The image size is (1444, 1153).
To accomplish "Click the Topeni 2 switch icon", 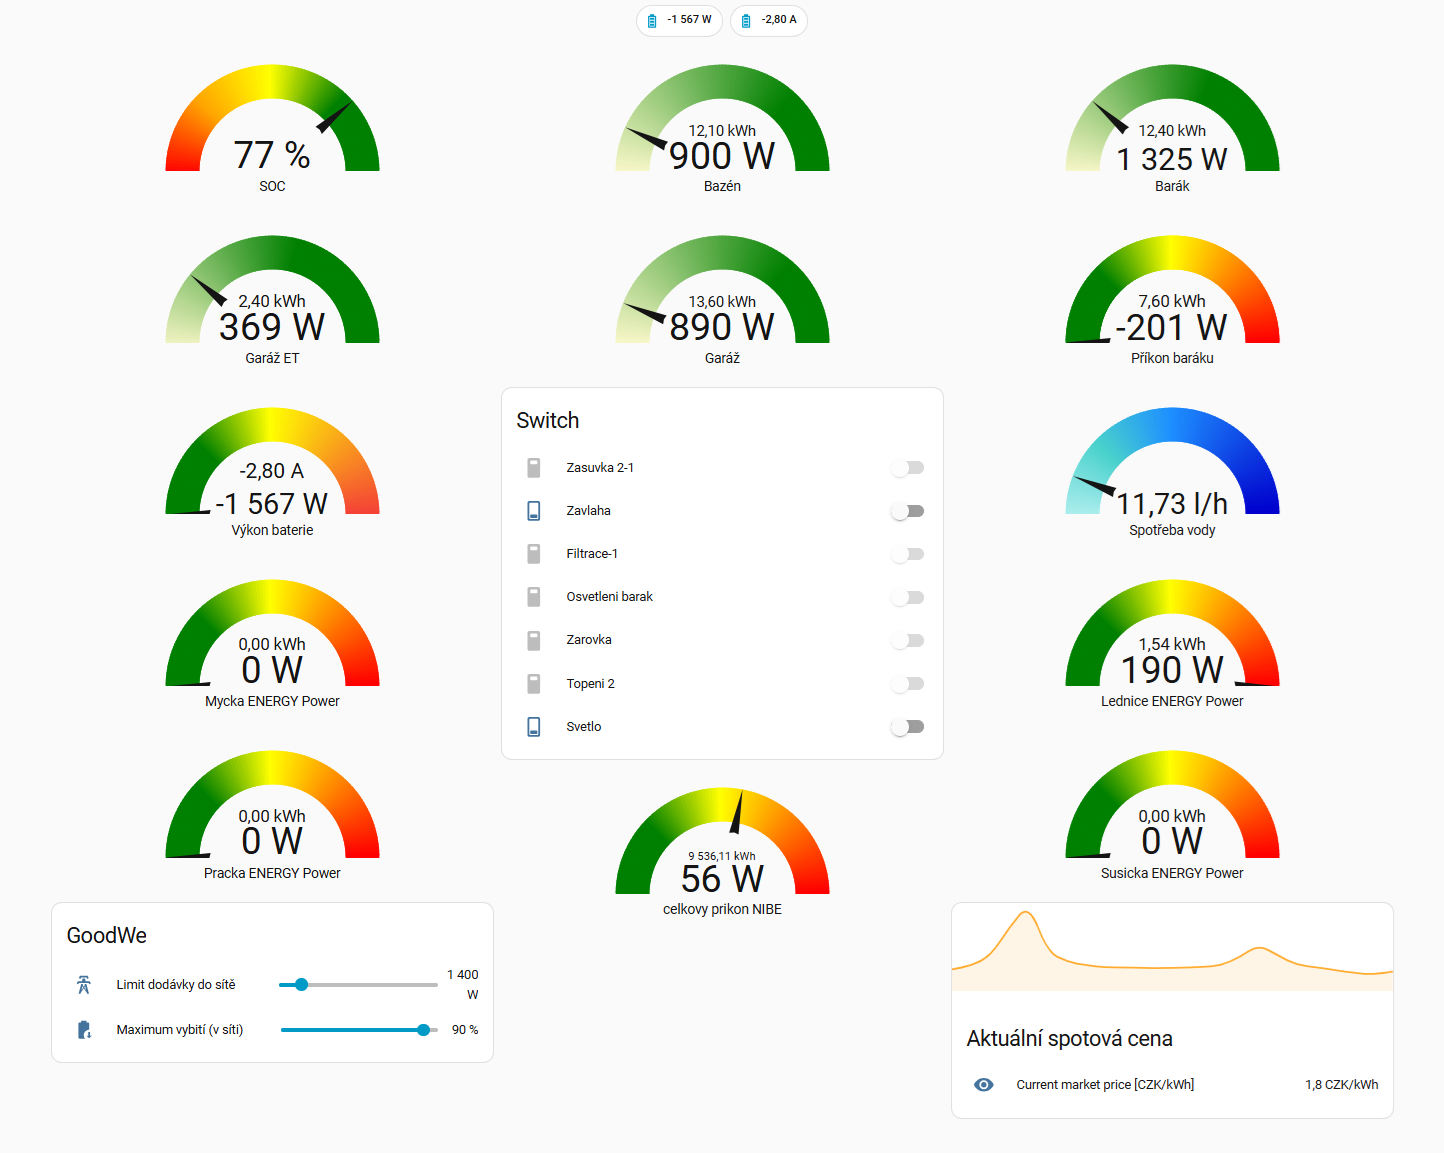I will pyautogui.click(x=534, y=684).
